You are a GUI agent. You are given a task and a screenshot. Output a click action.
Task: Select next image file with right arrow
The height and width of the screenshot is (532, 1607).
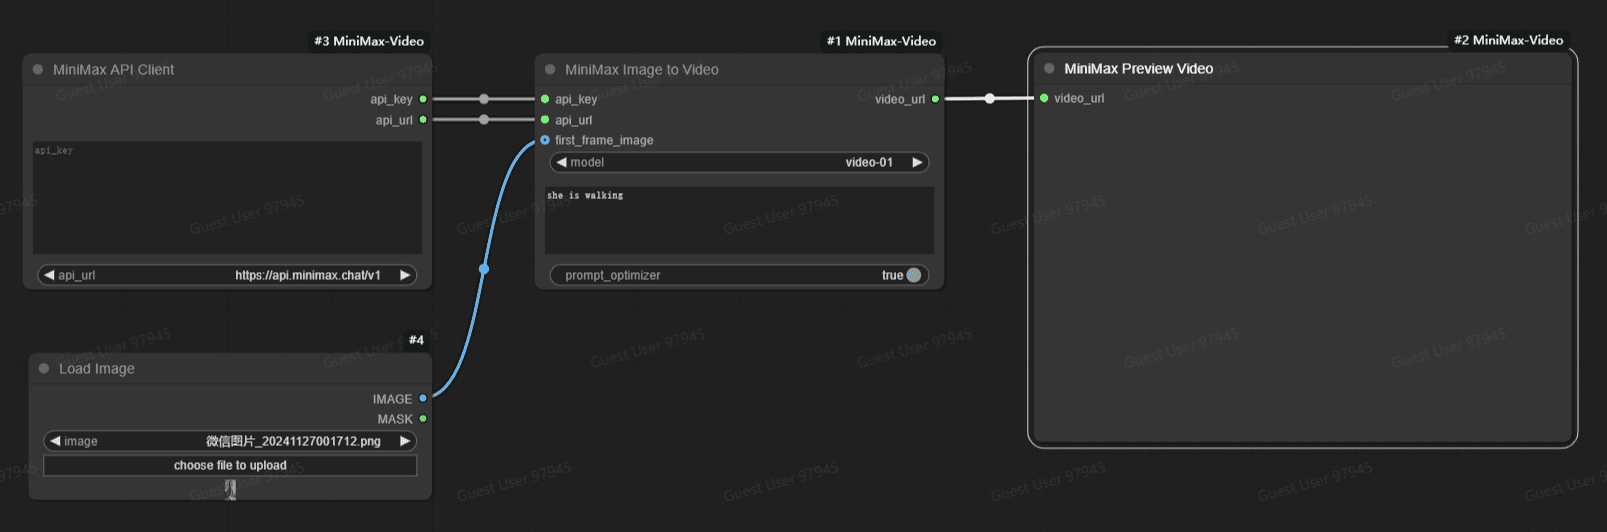pyautogui.click(x=405, y=441)
